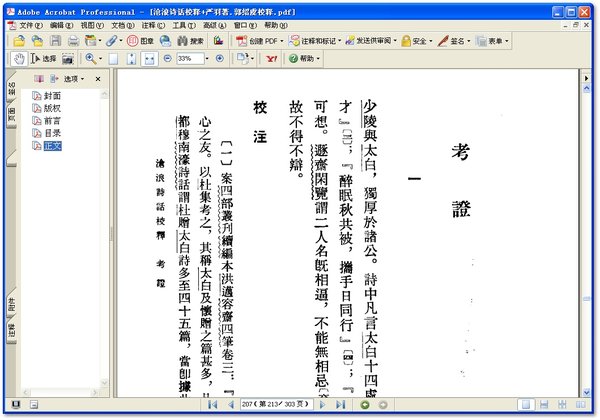Open the zoom percentage dropdown arrow
Screen dimensions: 600x420
tap(207, 59)
